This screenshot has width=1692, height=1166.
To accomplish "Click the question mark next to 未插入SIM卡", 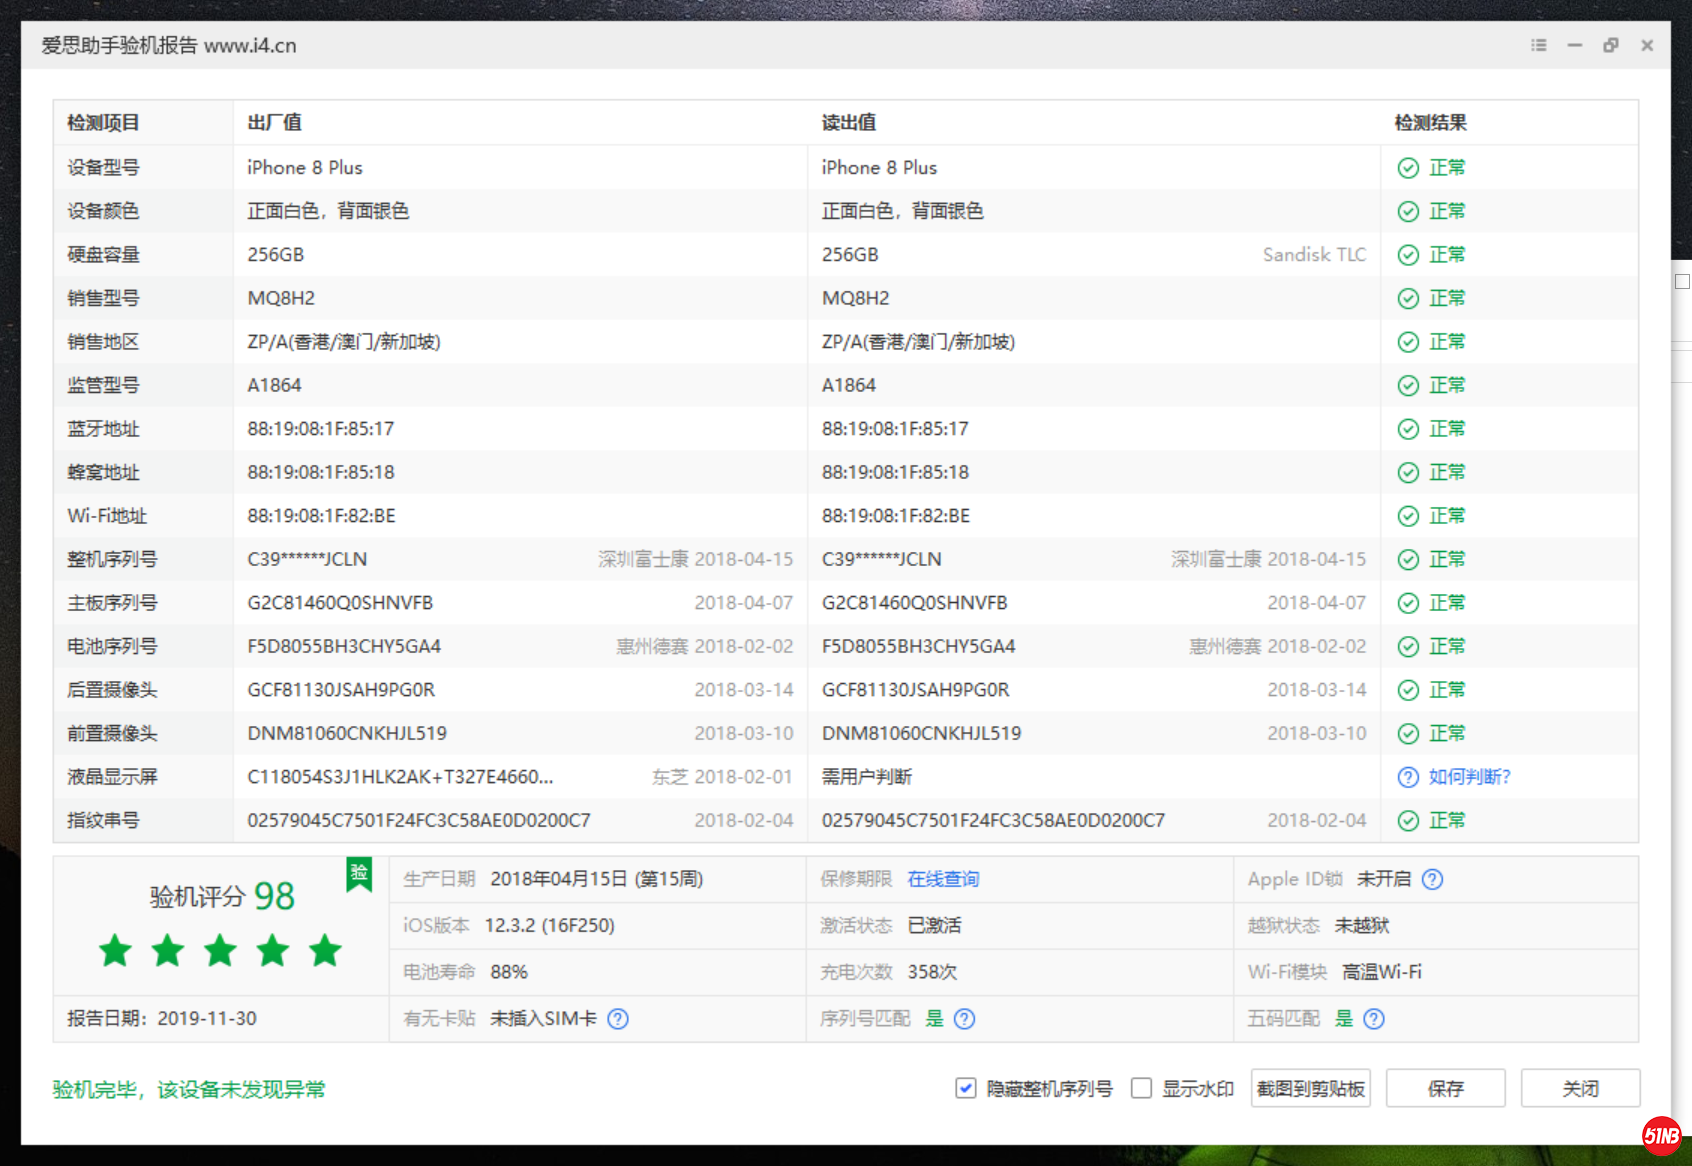I will pyautogui.click(x=618, y=1018).
